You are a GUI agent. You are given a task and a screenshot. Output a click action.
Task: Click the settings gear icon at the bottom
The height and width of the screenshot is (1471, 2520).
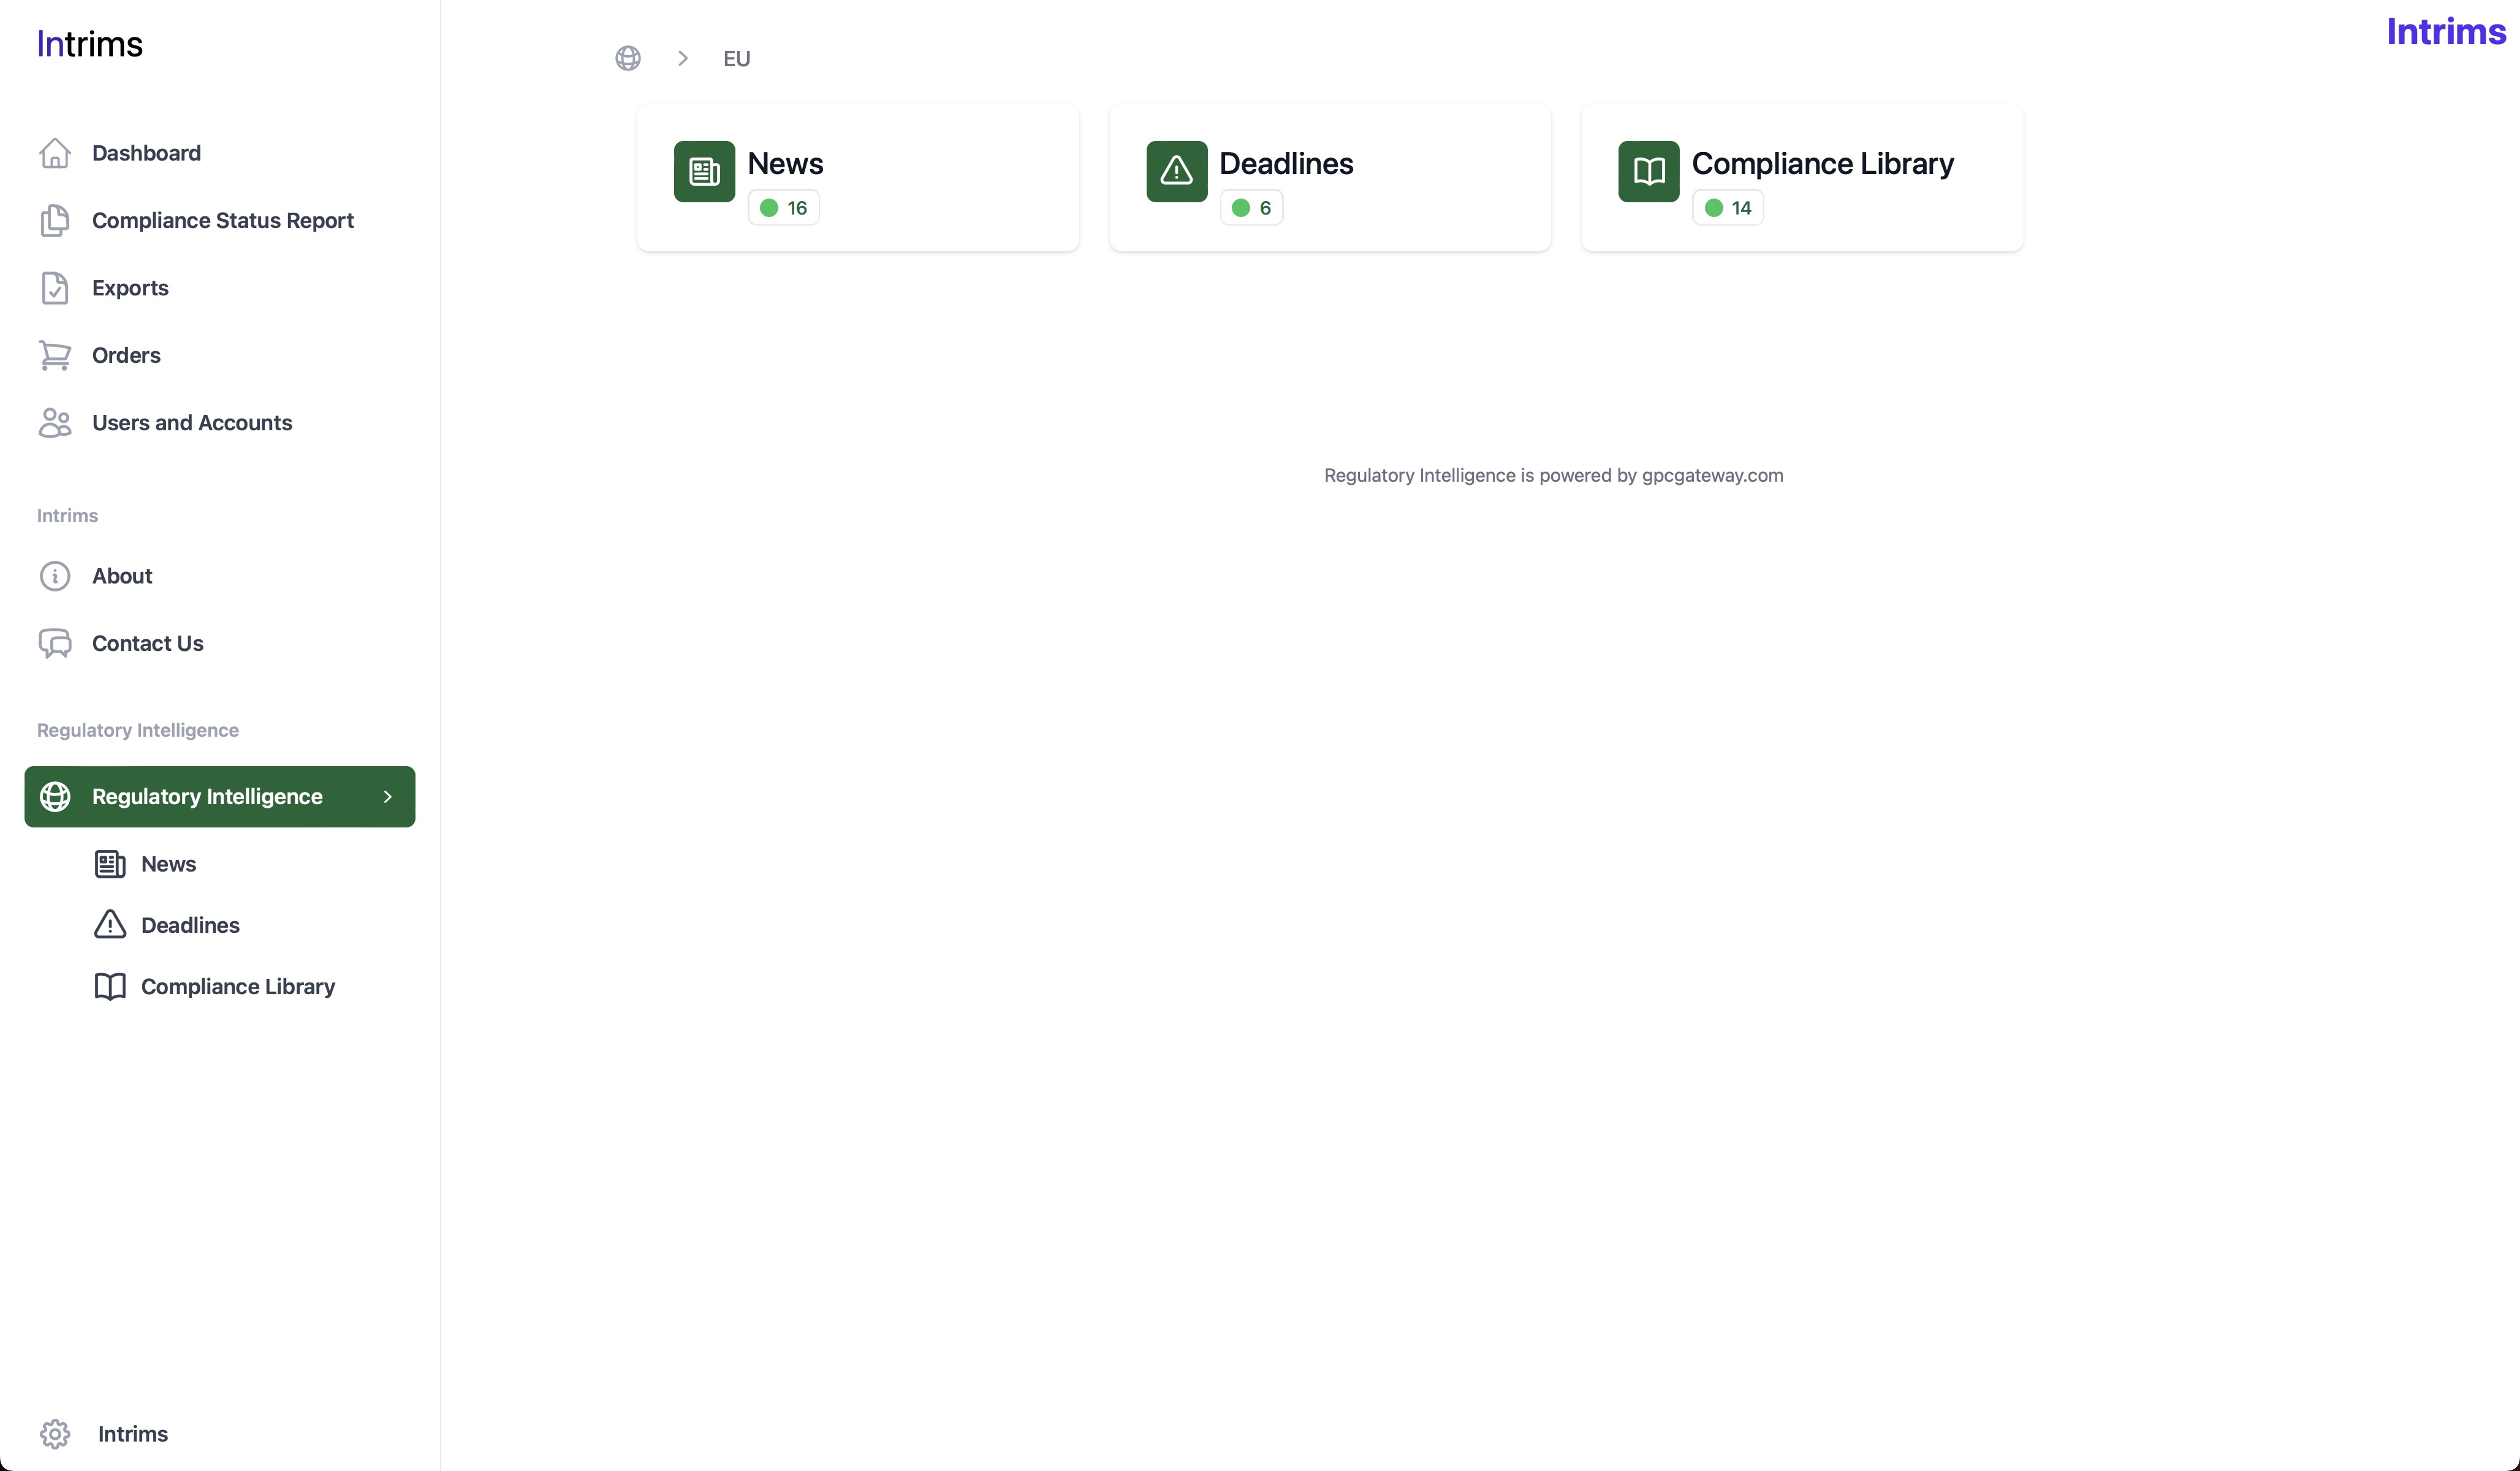tap(55, 1433)
